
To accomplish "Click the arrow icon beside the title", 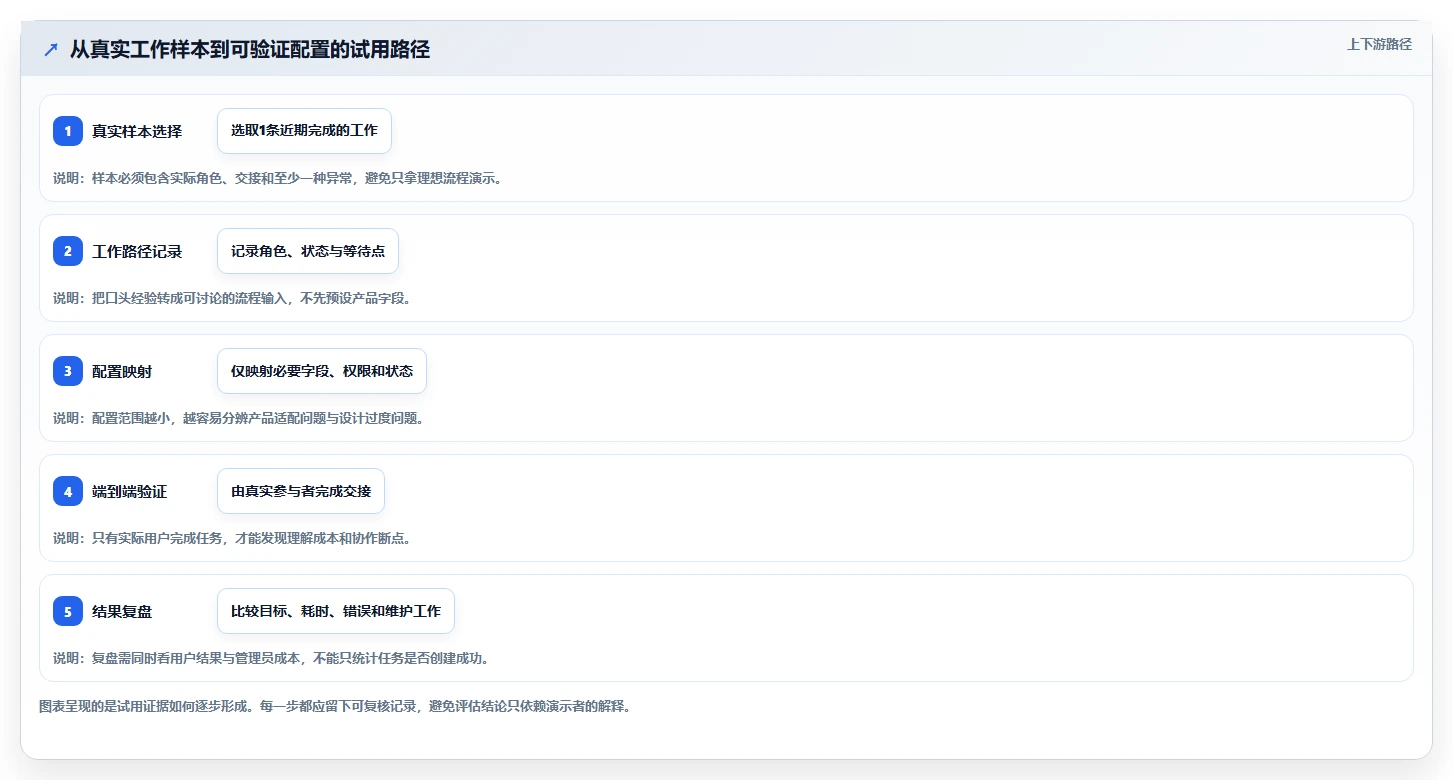I will 51,50.
